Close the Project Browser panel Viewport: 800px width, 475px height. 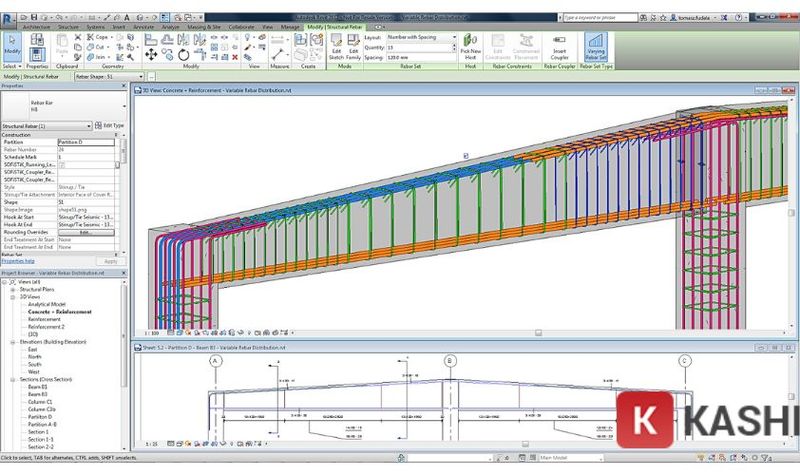click(x=124, y=273)
